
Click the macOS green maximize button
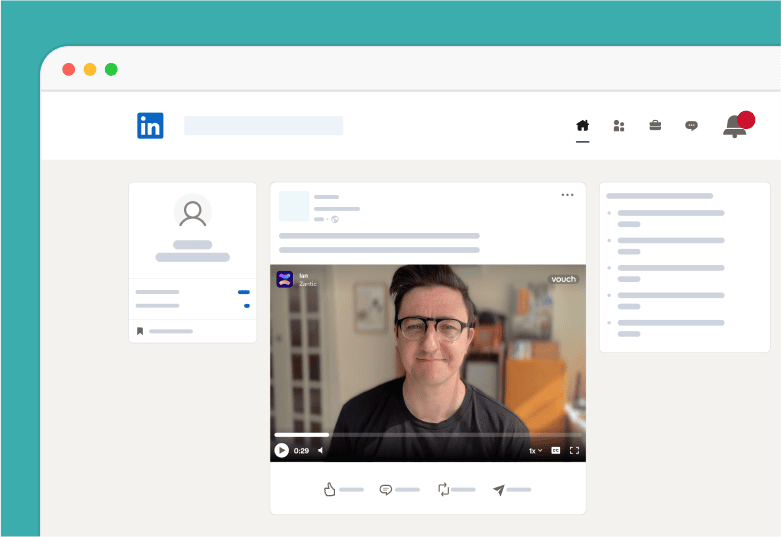[111, 69]
